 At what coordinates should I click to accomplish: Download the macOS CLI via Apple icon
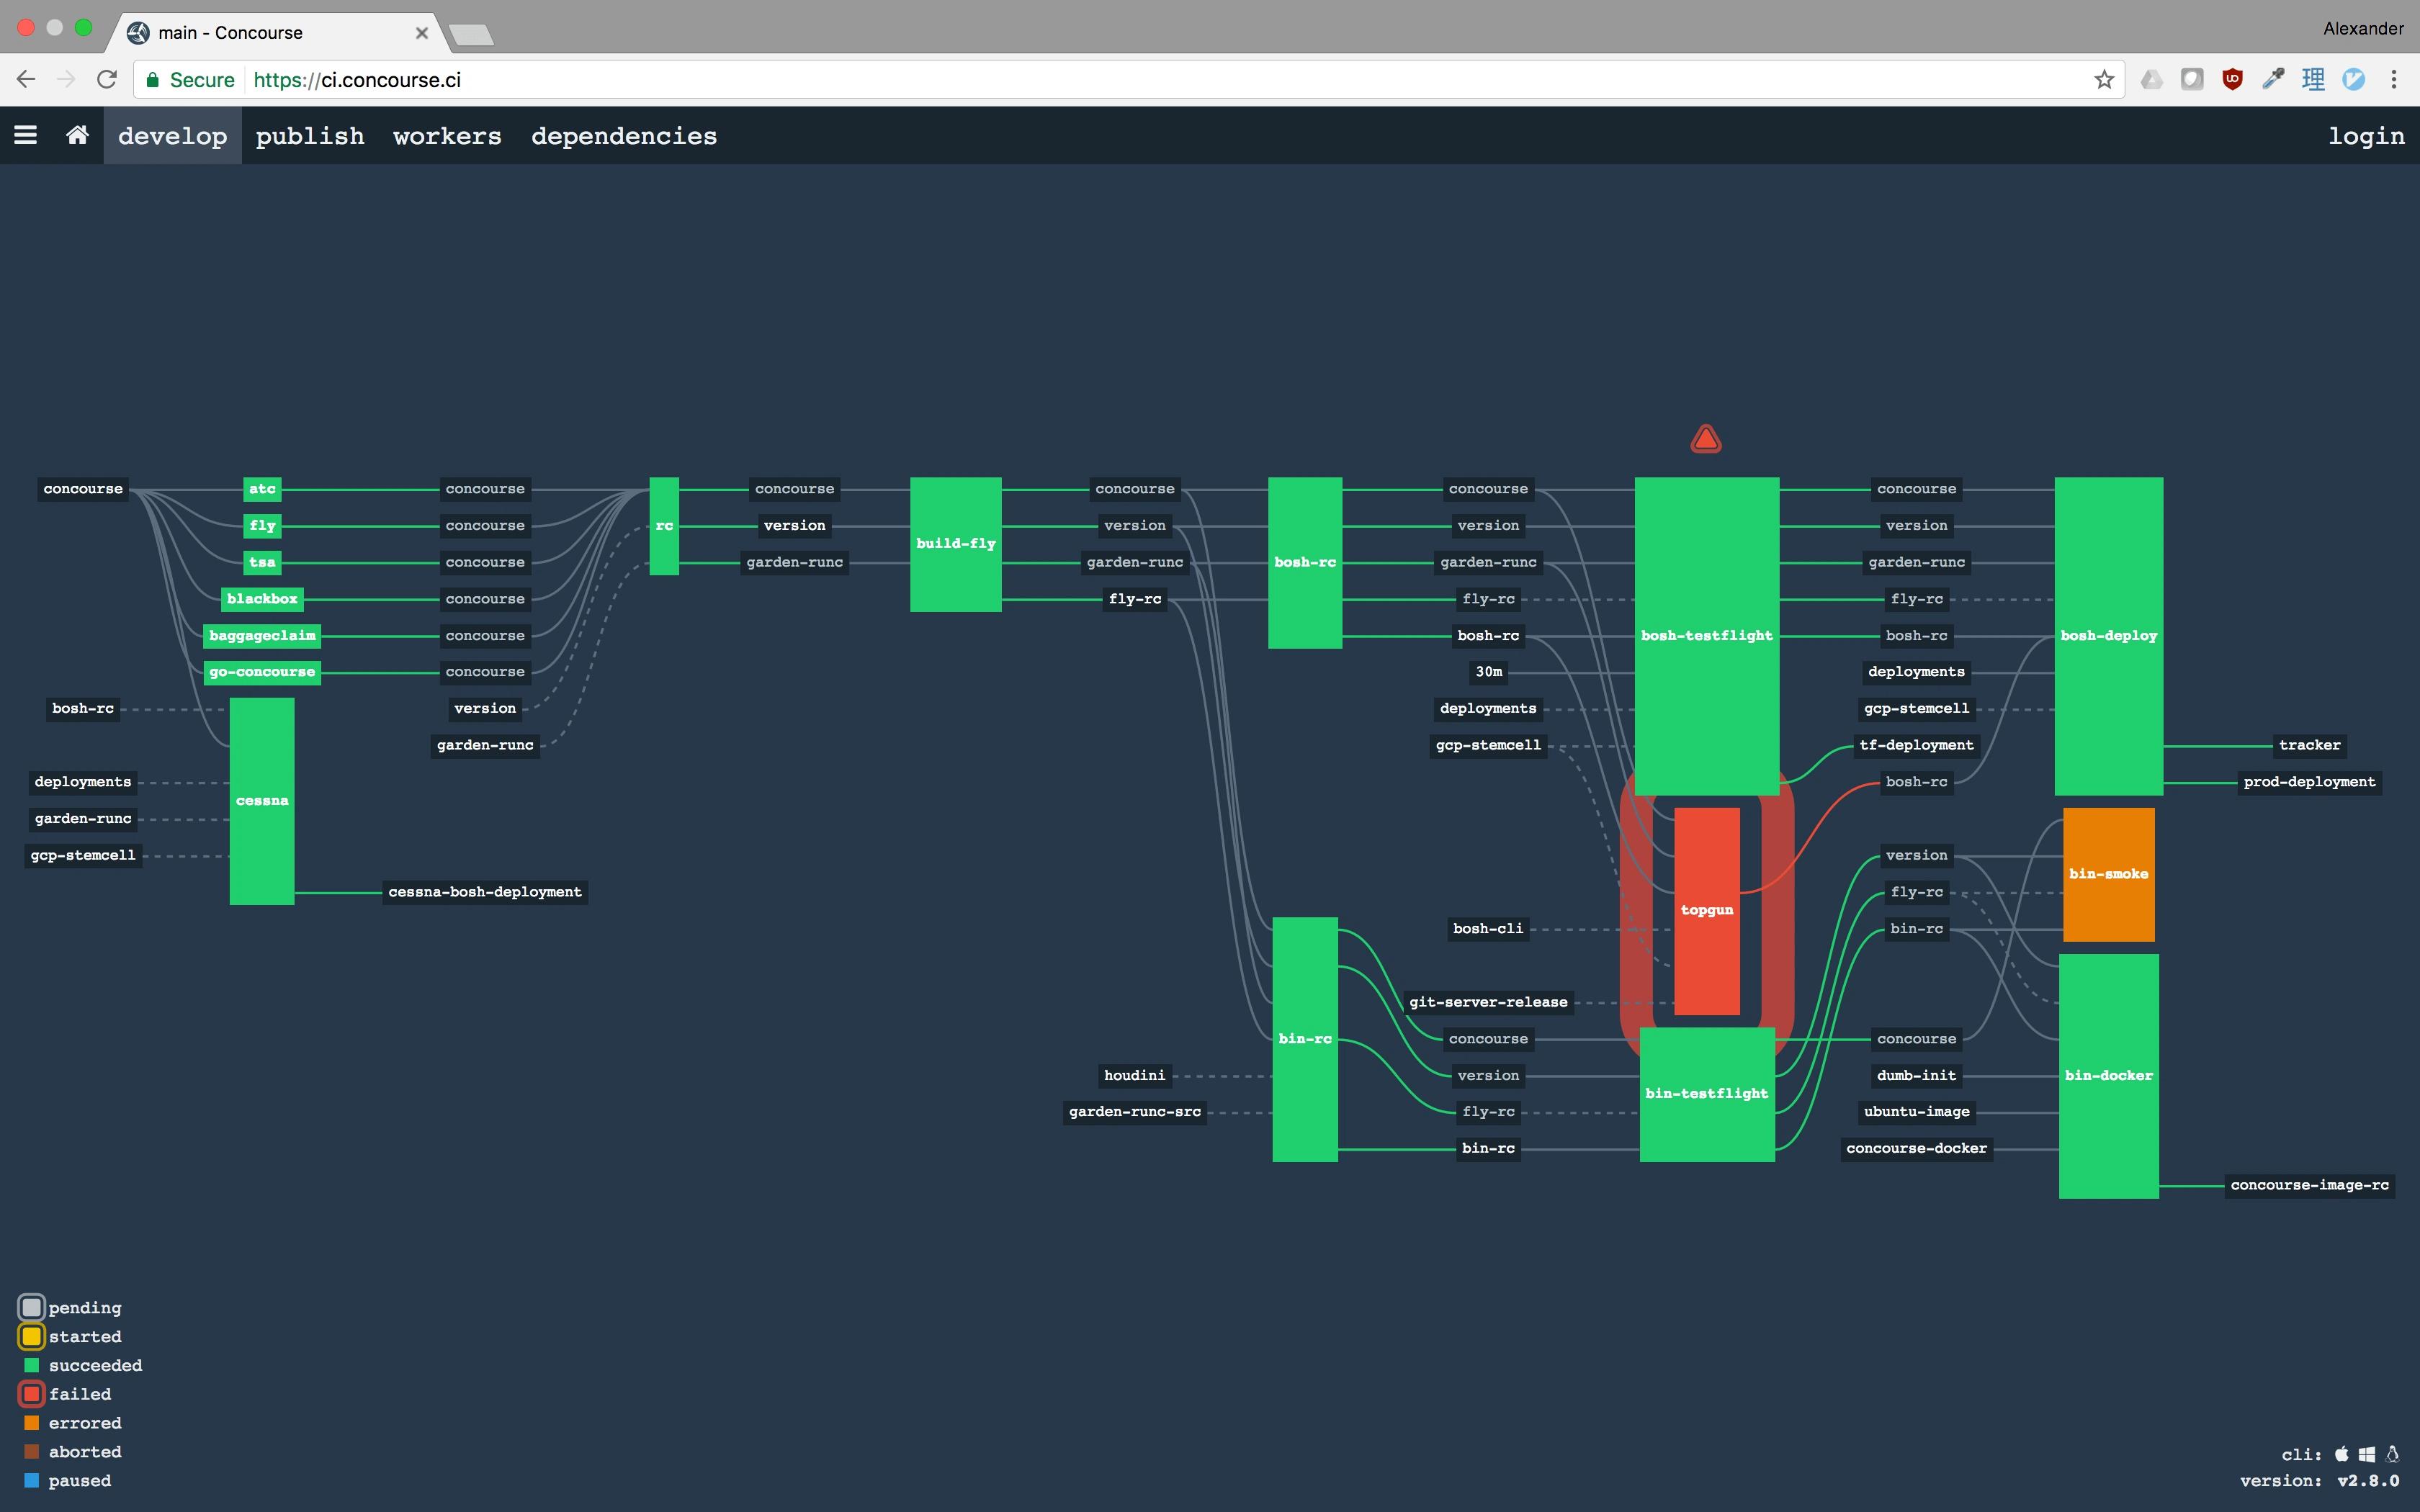[x=2341, y=1454]
